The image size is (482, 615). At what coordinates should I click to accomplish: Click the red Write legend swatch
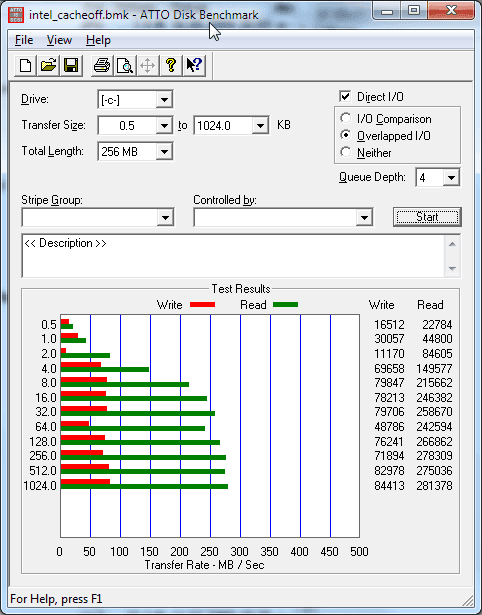[202, 305]
